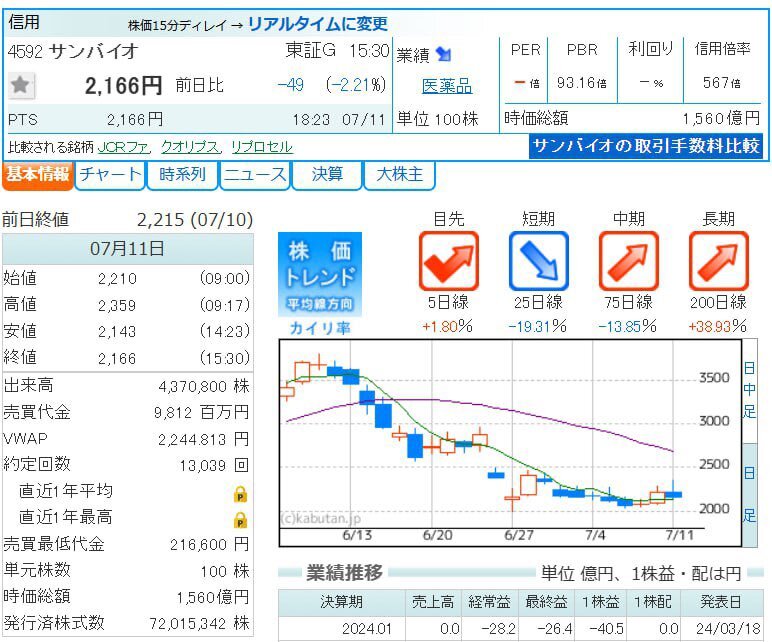Click the 前日比 -49 value
The height and width of the screenshot is (642, 772).
[x=290, y=85]
